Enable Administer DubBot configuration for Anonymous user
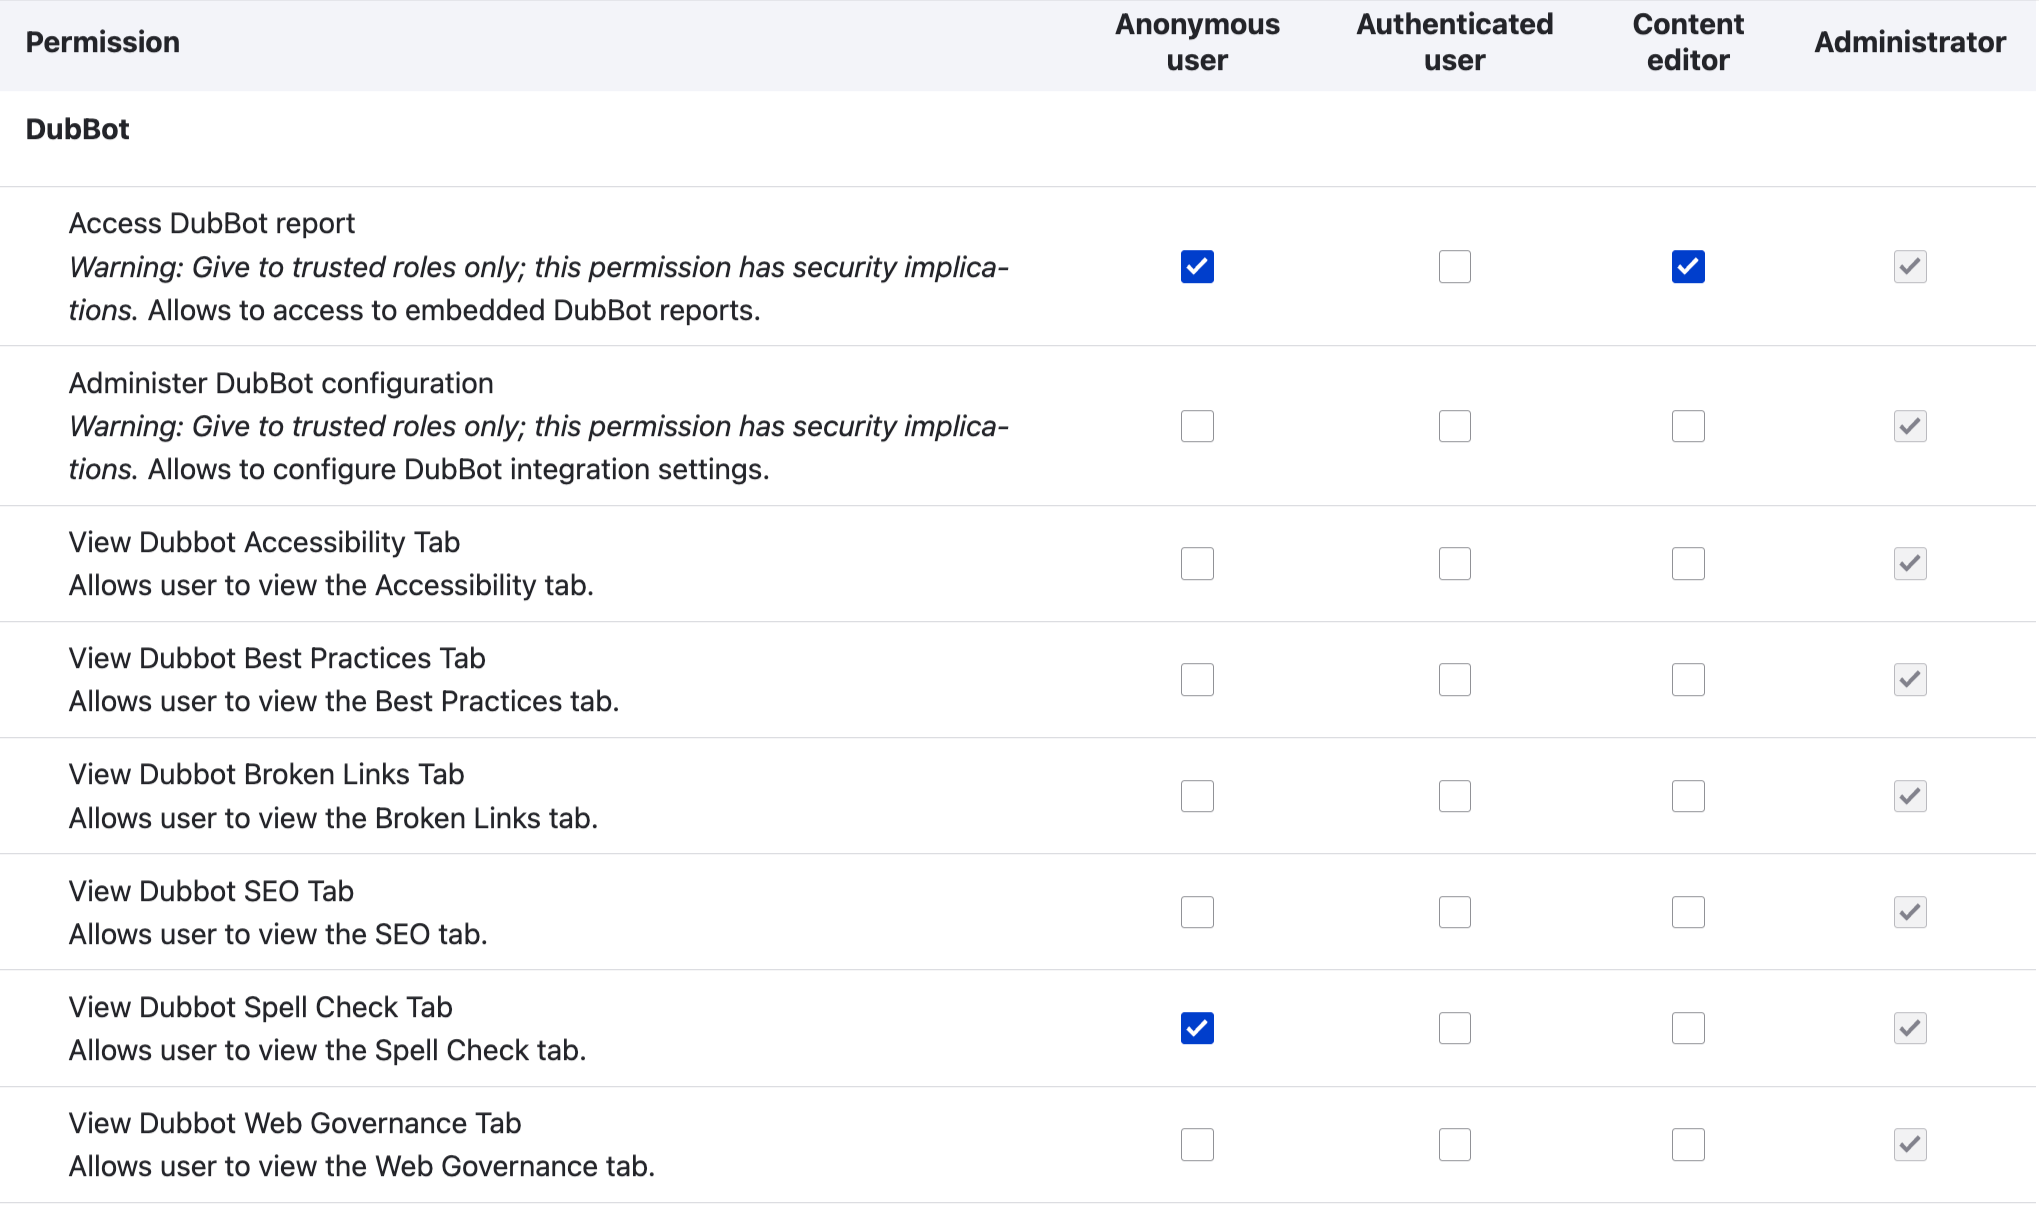 click(1197, 426)
